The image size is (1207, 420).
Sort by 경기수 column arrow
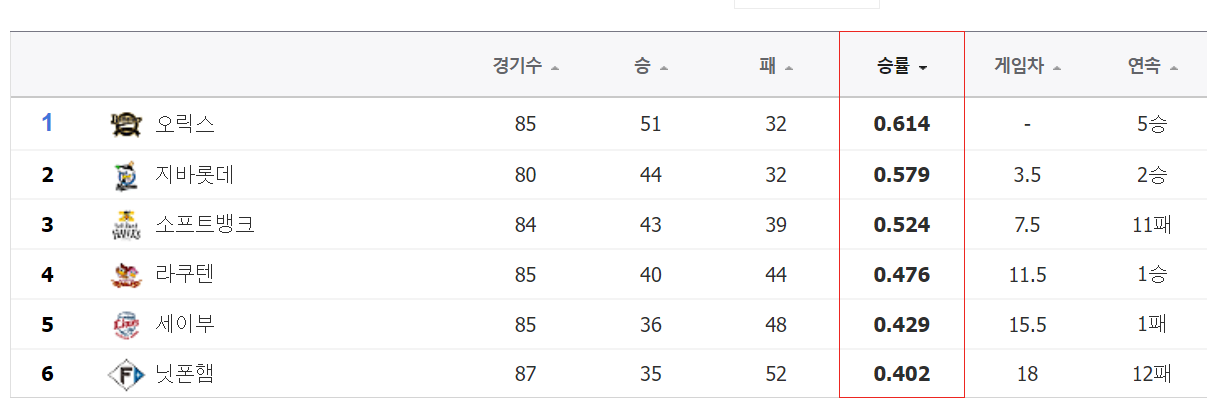tap(555, 68)
